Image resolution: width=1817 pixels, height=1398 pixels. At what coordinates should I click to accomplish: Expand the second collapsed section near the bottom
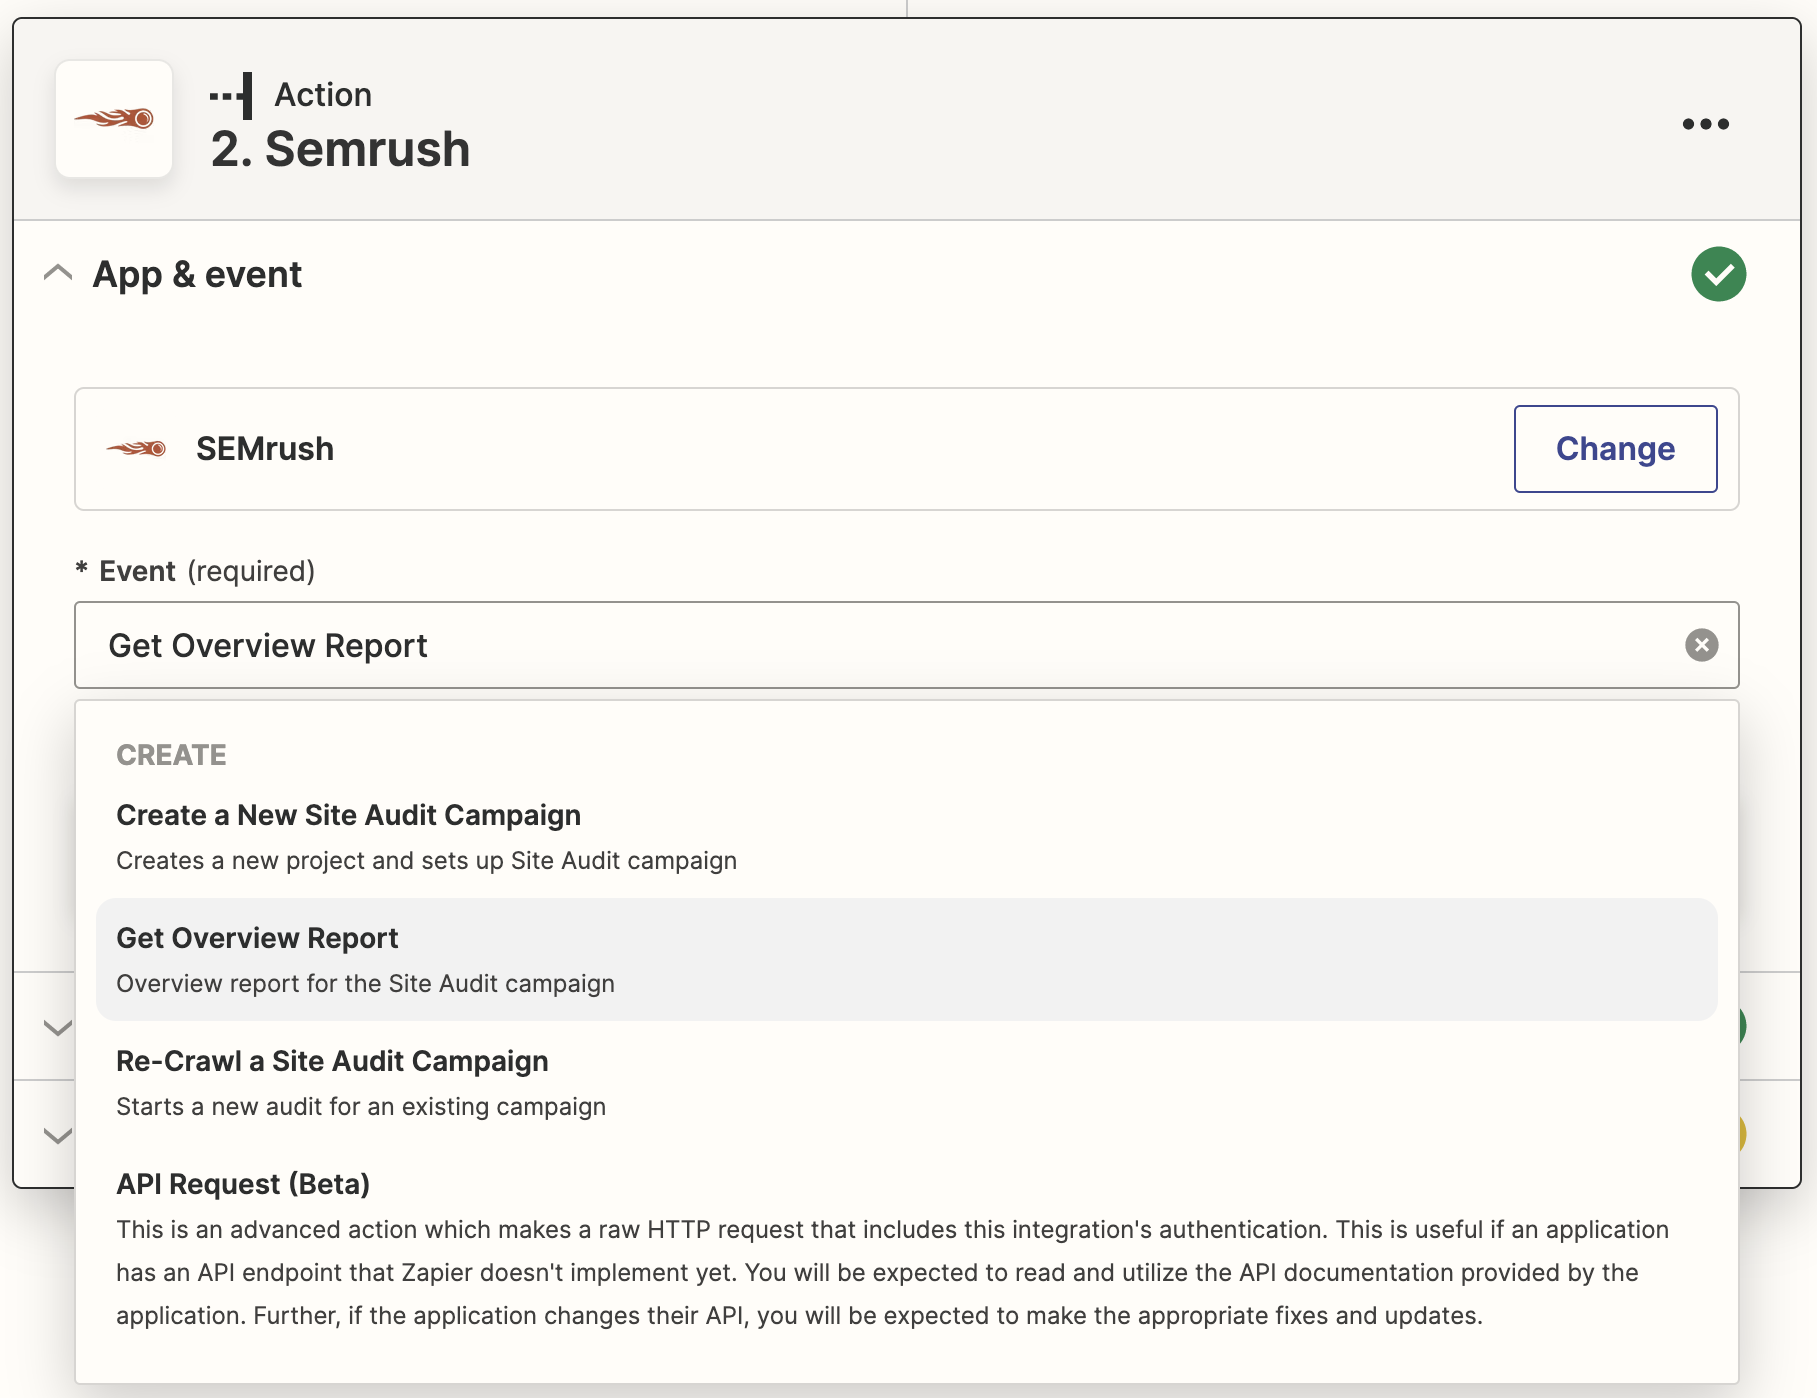[x=55, y=1134]
